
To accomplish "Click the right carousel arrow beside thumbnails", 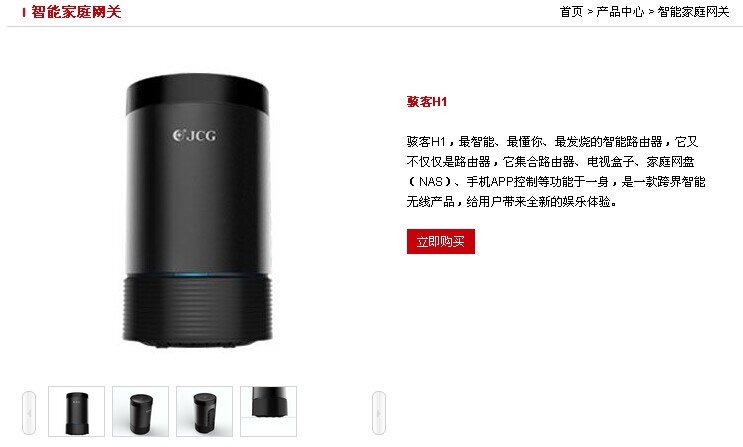I will click(379, 412).
